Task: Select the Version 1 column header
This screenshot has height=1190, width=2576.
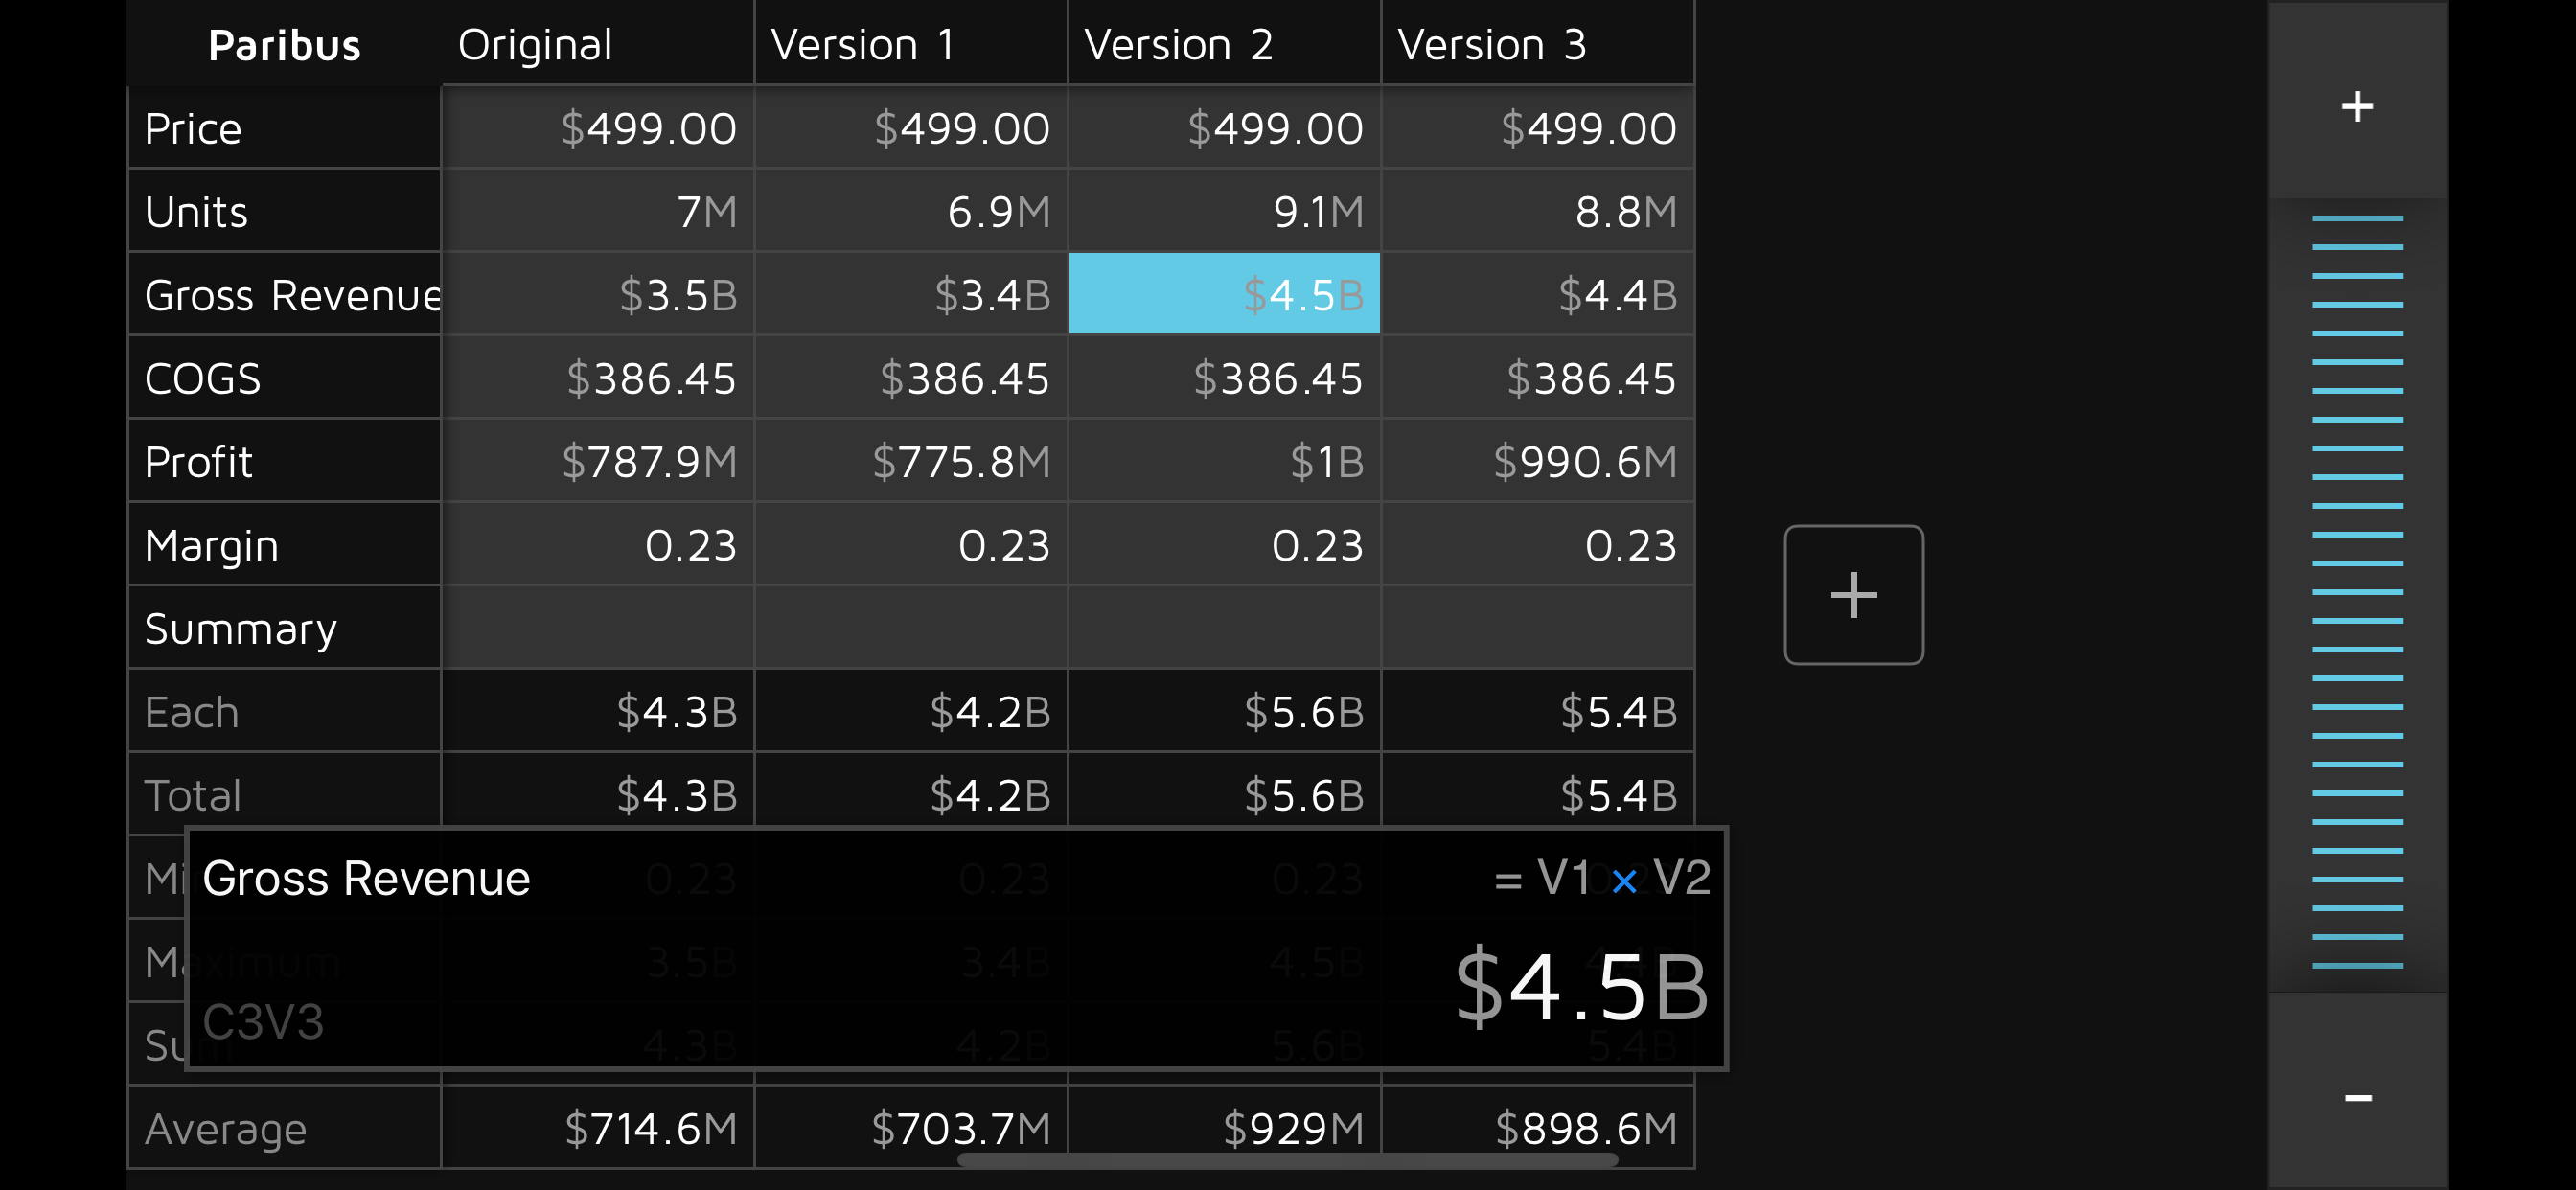Action: [x=910, y=44]
